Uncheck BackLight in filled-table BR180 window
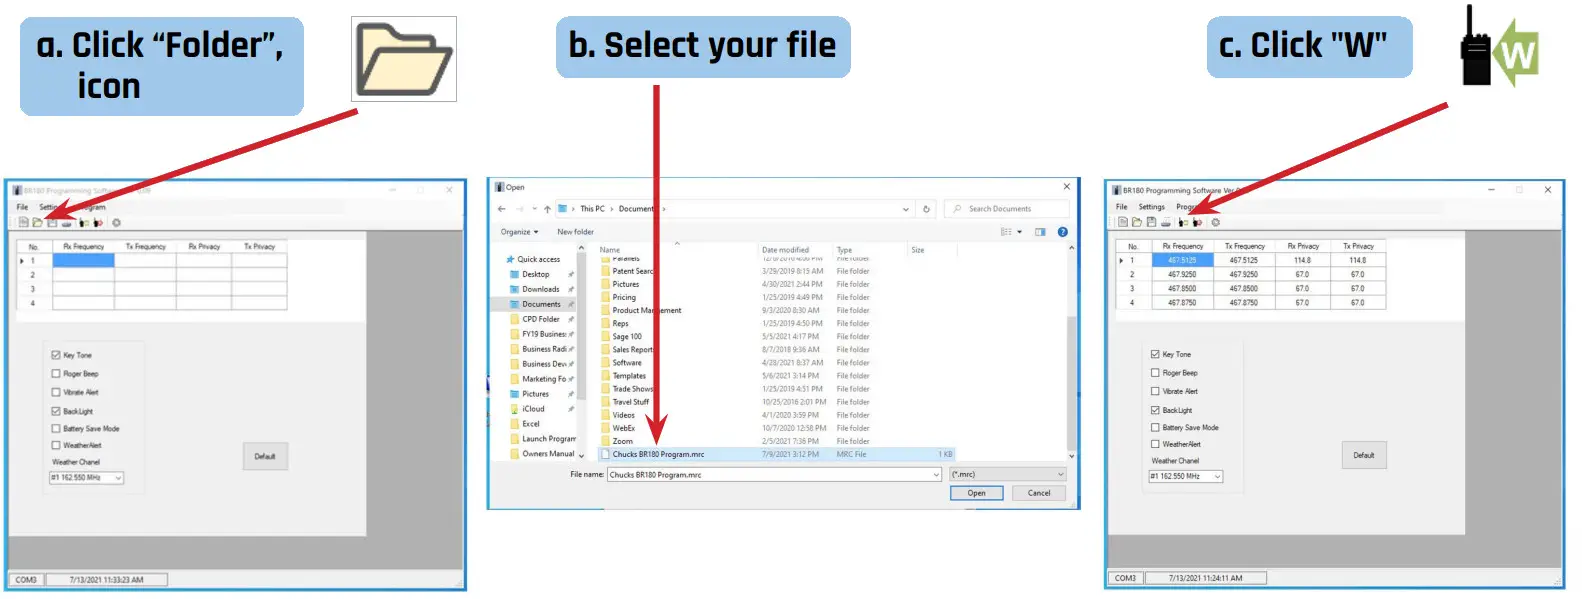The image size is (1582, 599). (1155, 410)
